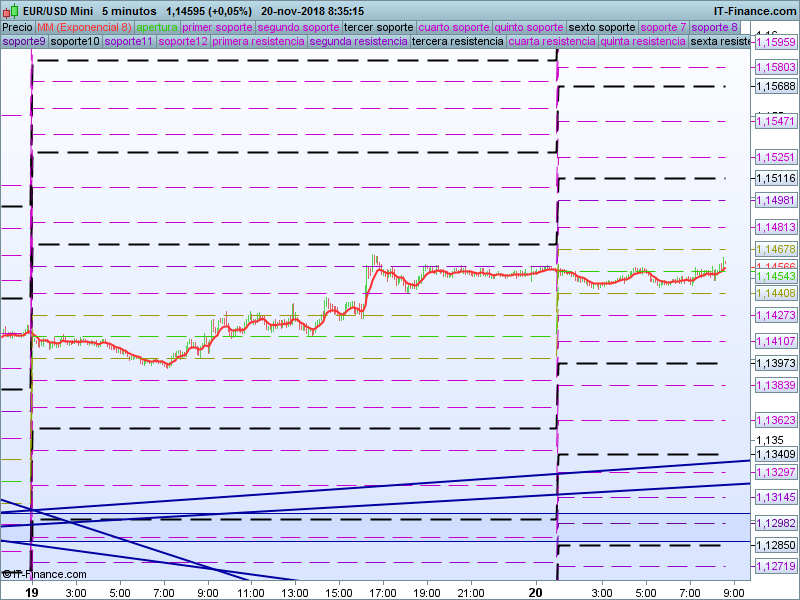Select the Precio legend label

(17, 27)
